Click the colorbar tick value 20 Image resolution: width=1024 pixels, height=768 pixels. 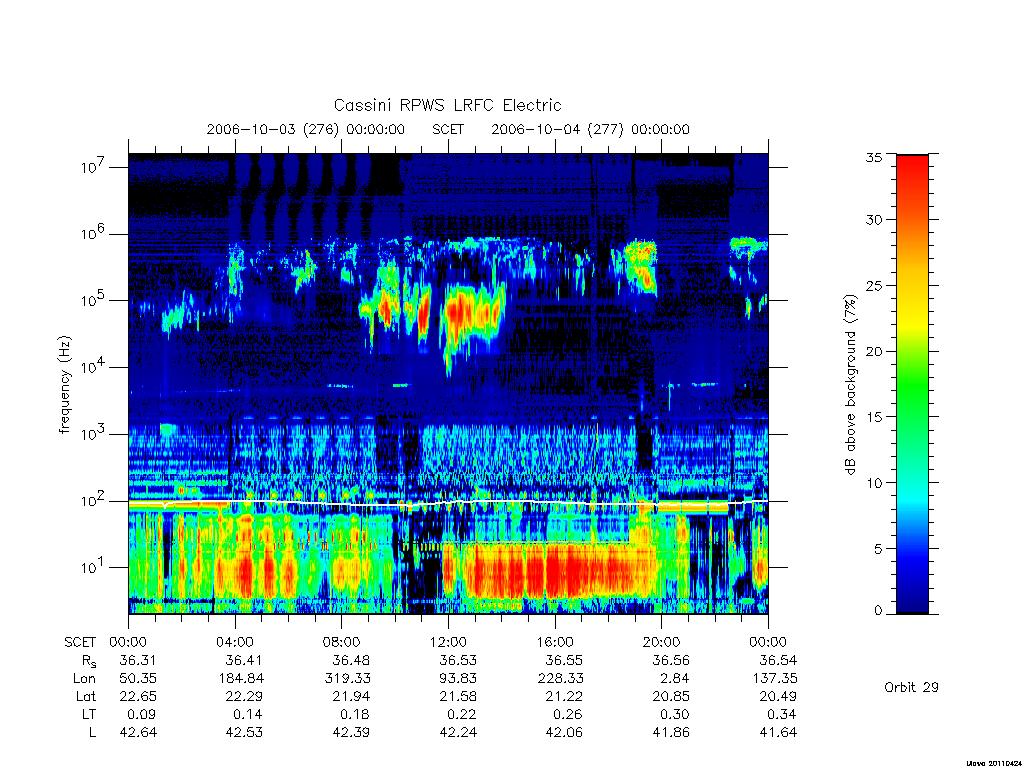click(x=874, y=351)
